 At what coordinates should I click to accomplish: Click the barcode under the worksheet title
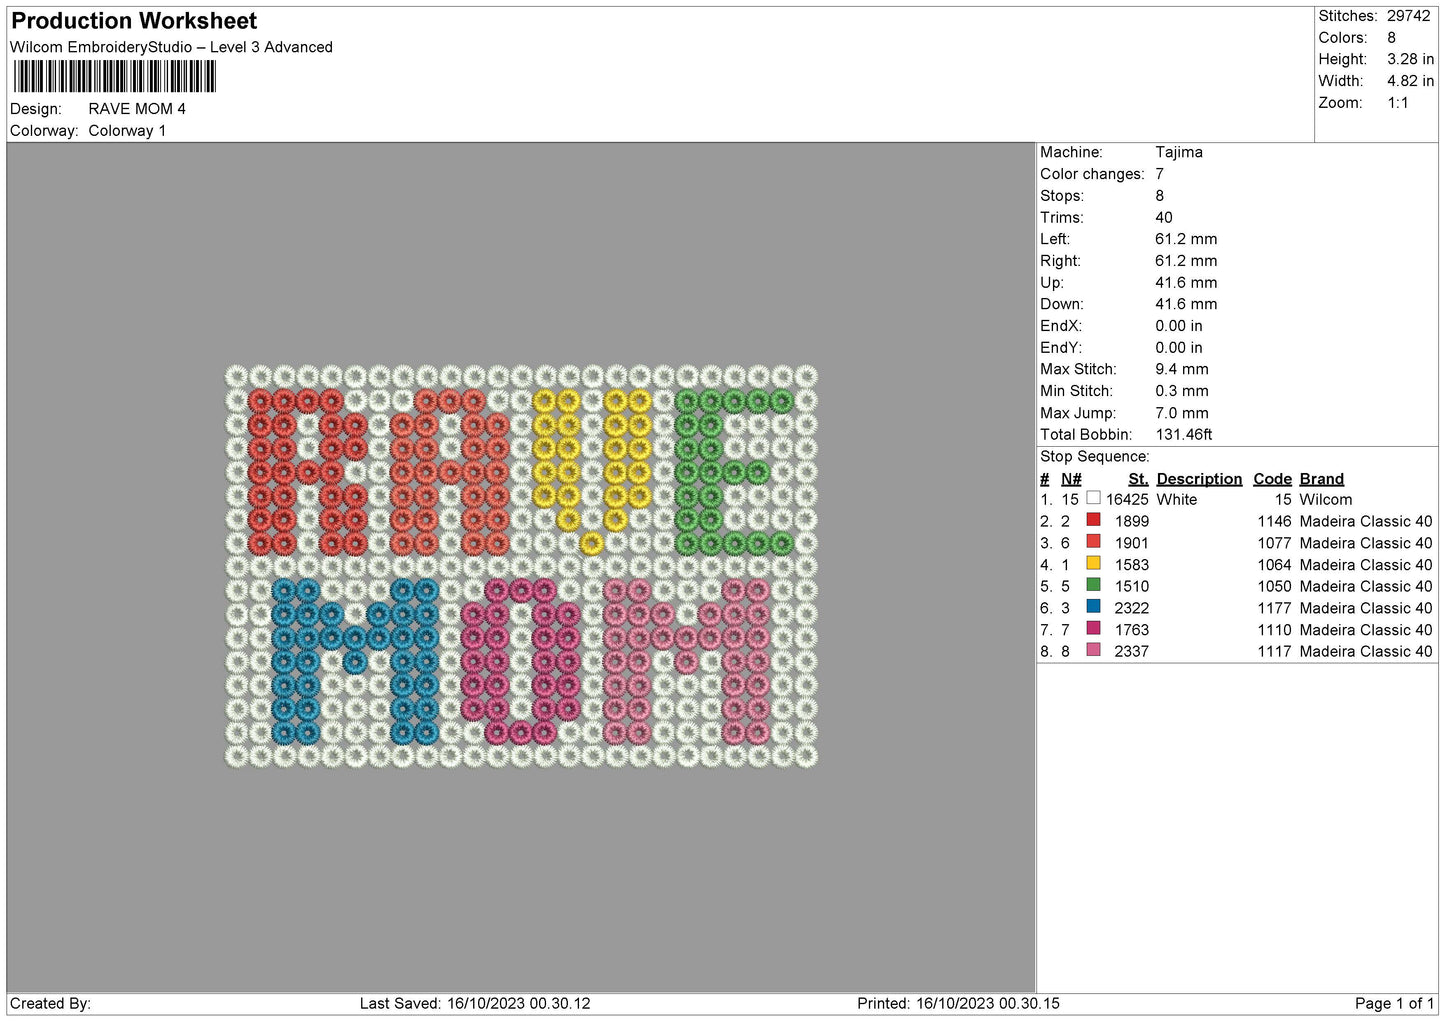(114, 77)
